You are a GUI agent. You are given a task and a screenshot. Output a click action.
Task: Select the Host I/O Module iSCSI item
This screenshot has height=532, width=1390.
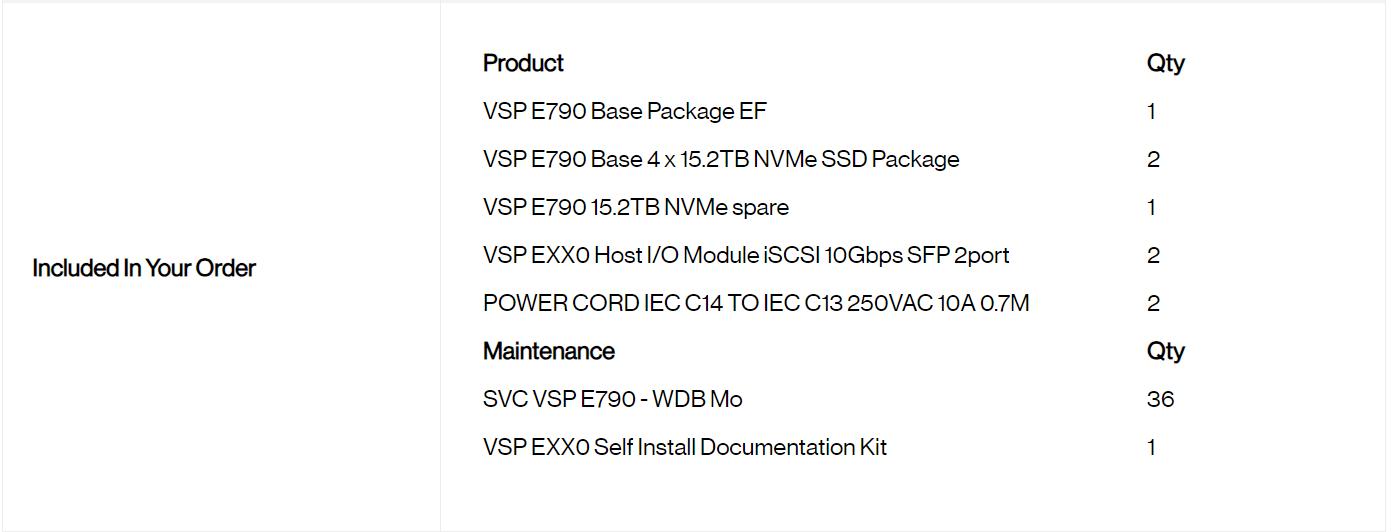pyautogui.click(x=745, y=255)
